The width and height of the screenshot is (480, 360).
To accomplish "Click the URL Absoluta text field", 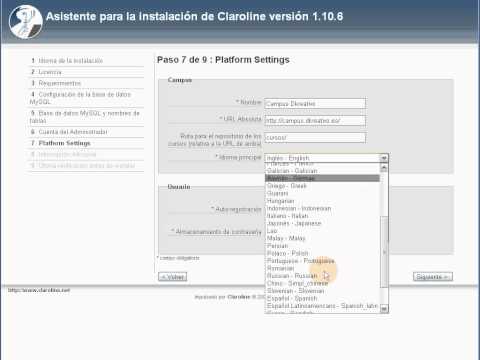I will [x=315, y=121].
